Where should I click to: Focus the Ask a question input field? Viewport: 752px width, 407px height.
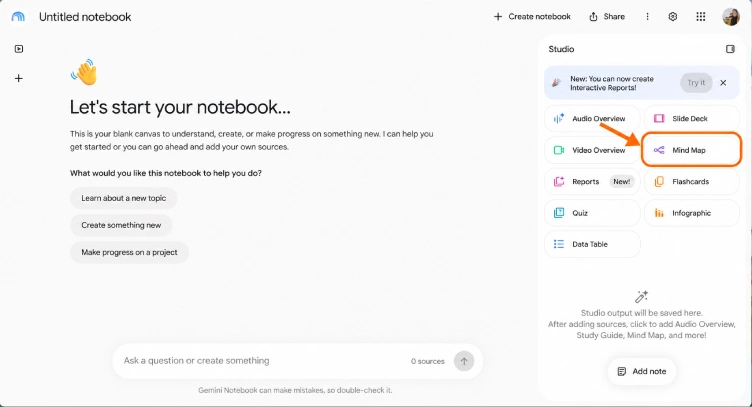point(259,360)
